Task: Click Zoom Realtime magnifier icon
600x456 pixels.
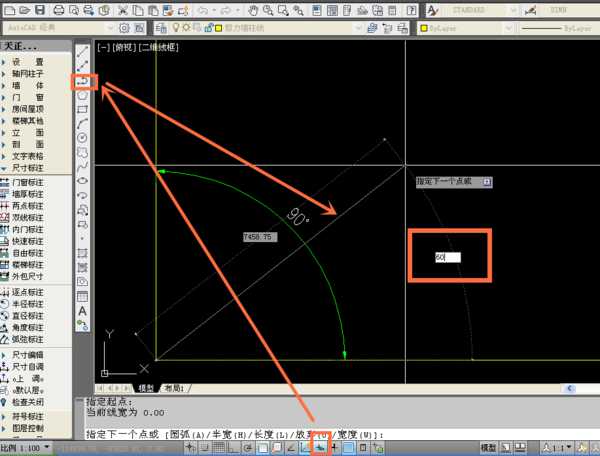Action: pos(268,10)
